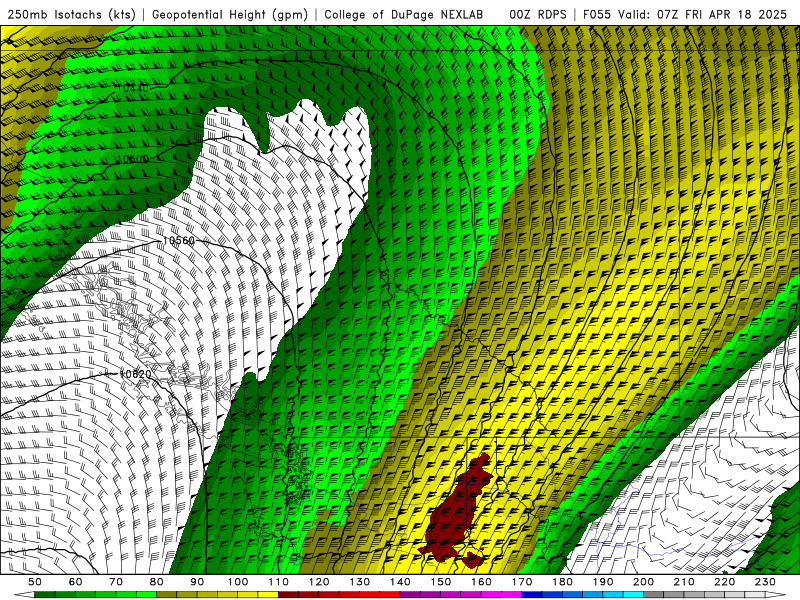Click the 70 label on the color scale

(116, 582)
